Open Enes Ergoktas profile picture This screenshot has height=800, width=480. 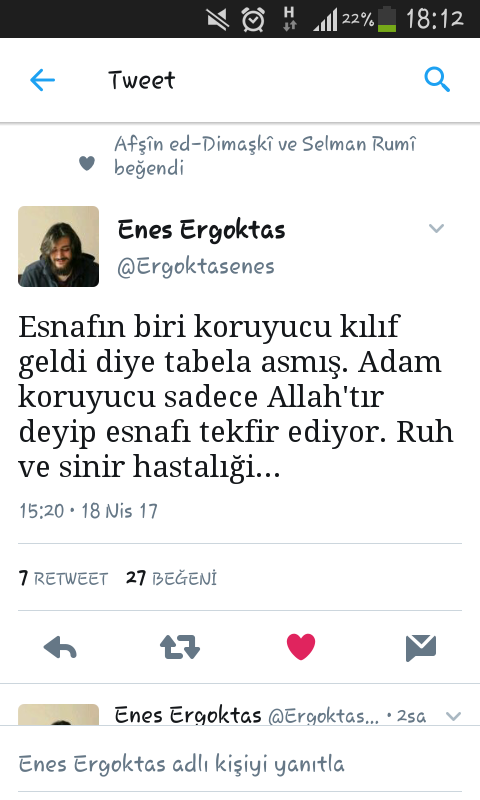[59, 246]
